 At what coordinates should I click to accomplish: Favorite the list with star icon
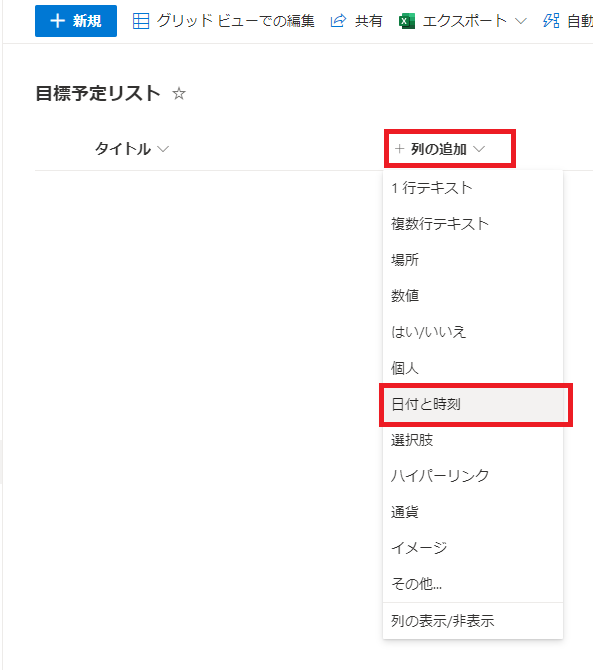pos(179,94)
